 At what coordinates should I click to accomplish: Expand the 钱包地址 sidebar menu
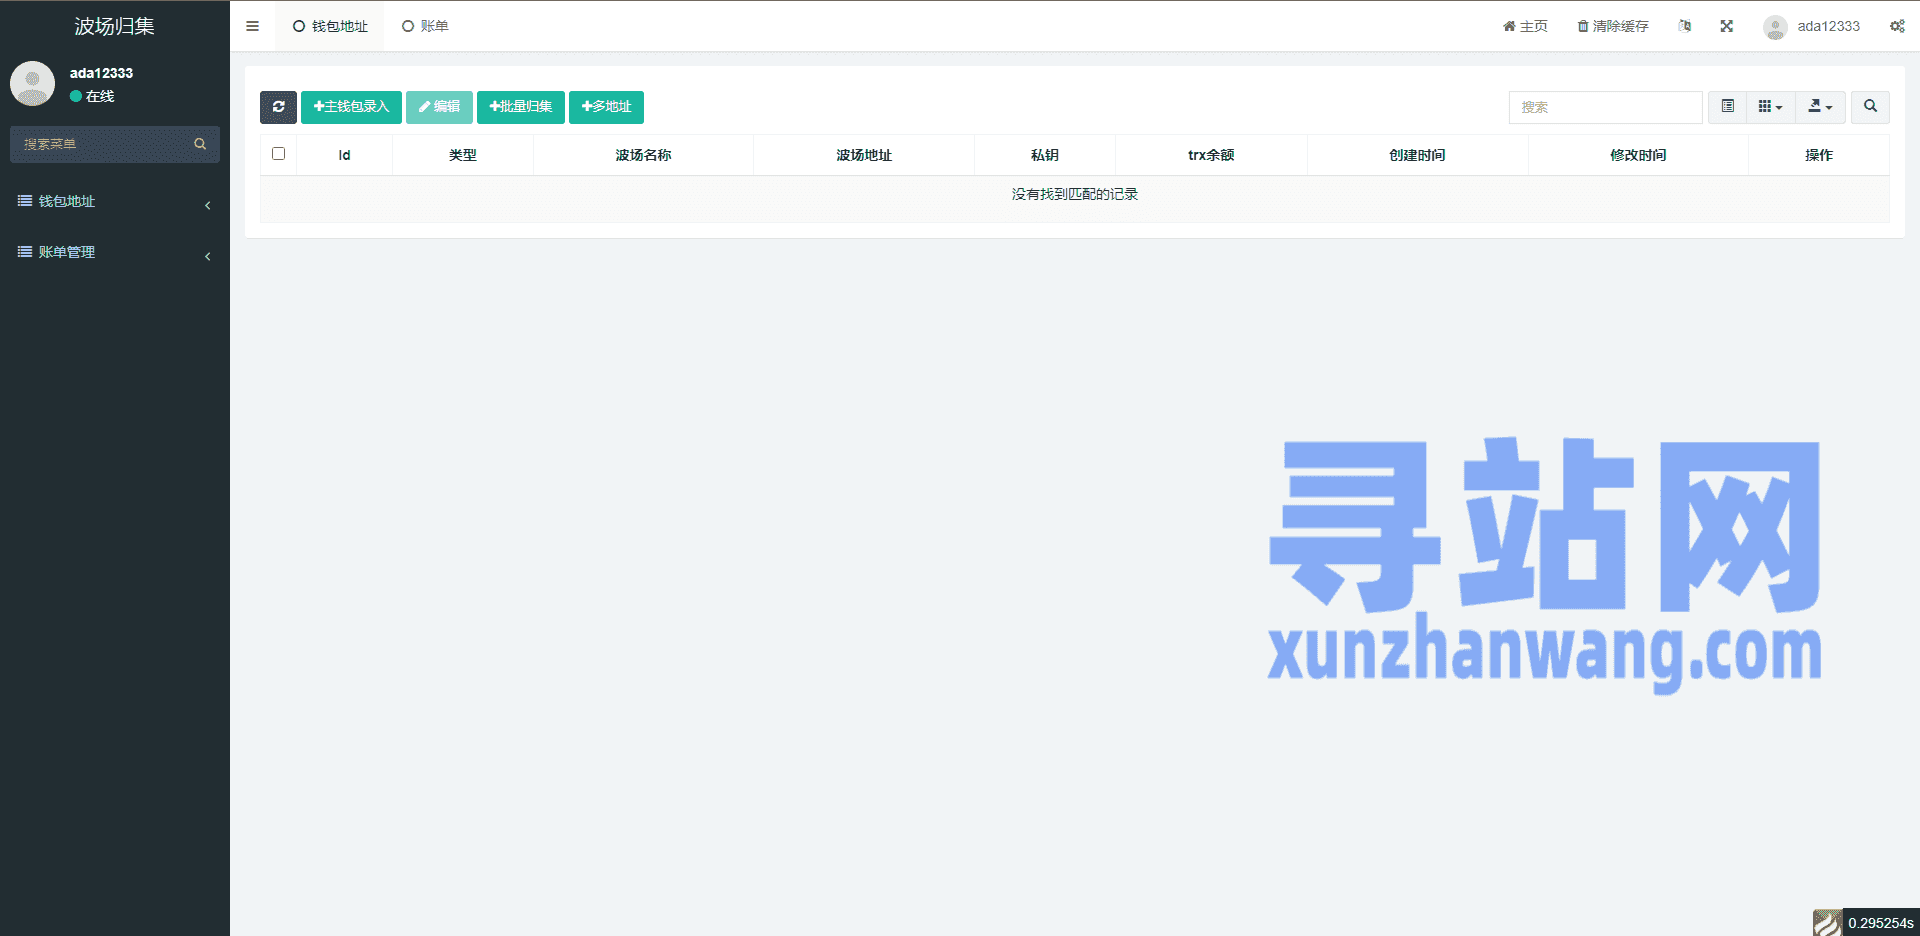(x=115, y=202)
